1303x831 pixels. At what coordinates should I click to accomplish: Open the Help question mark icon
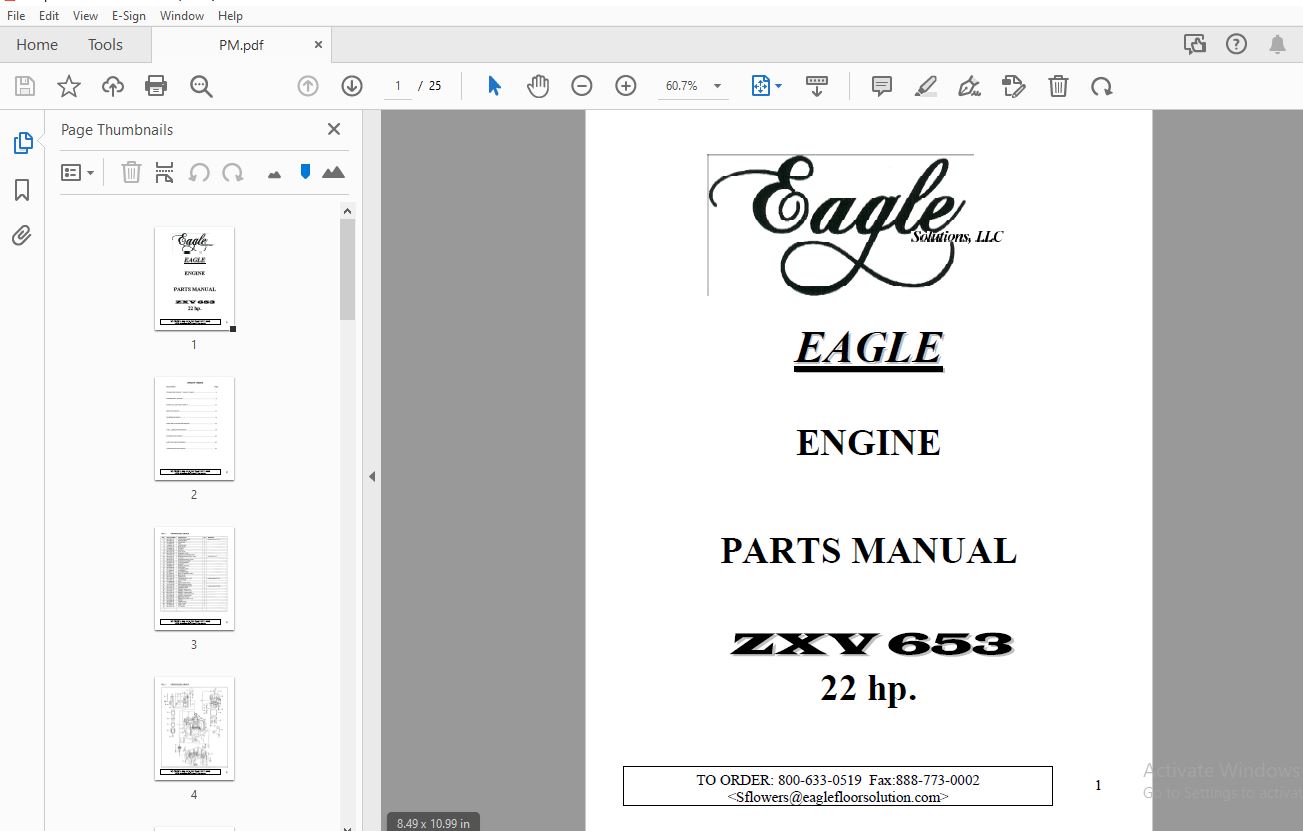click(1236, 44)
